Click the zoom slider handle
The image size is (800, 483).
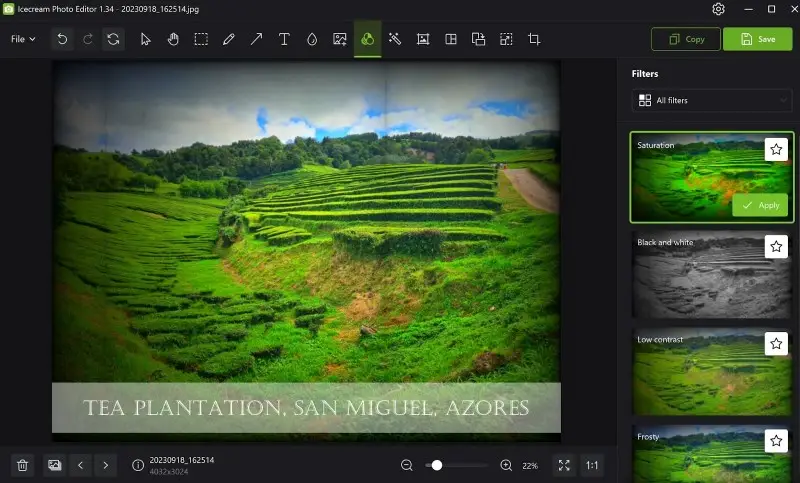point(437,465)
